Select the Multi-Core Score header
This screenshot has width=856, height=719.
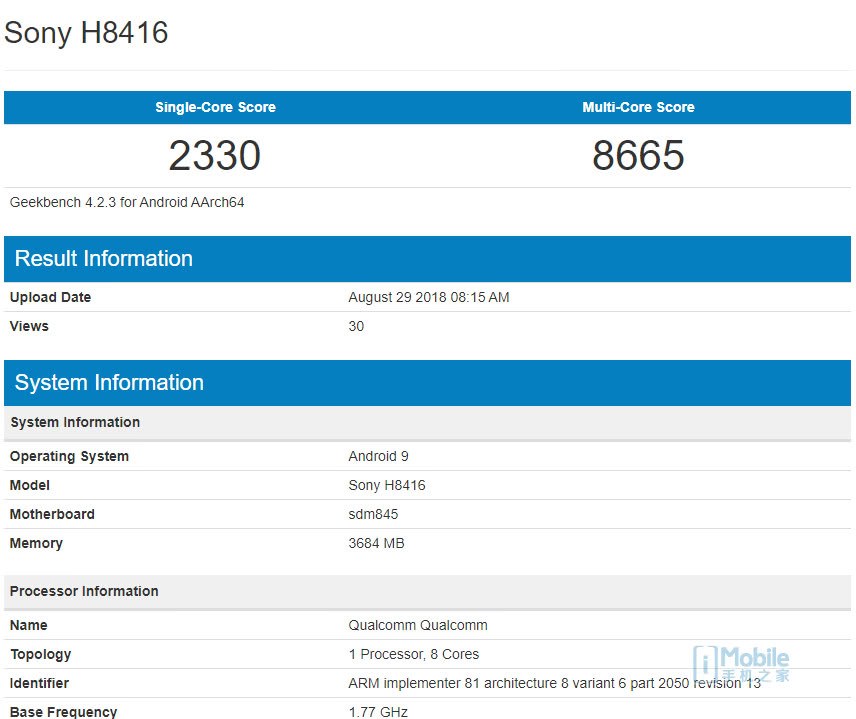click(638, 107)
